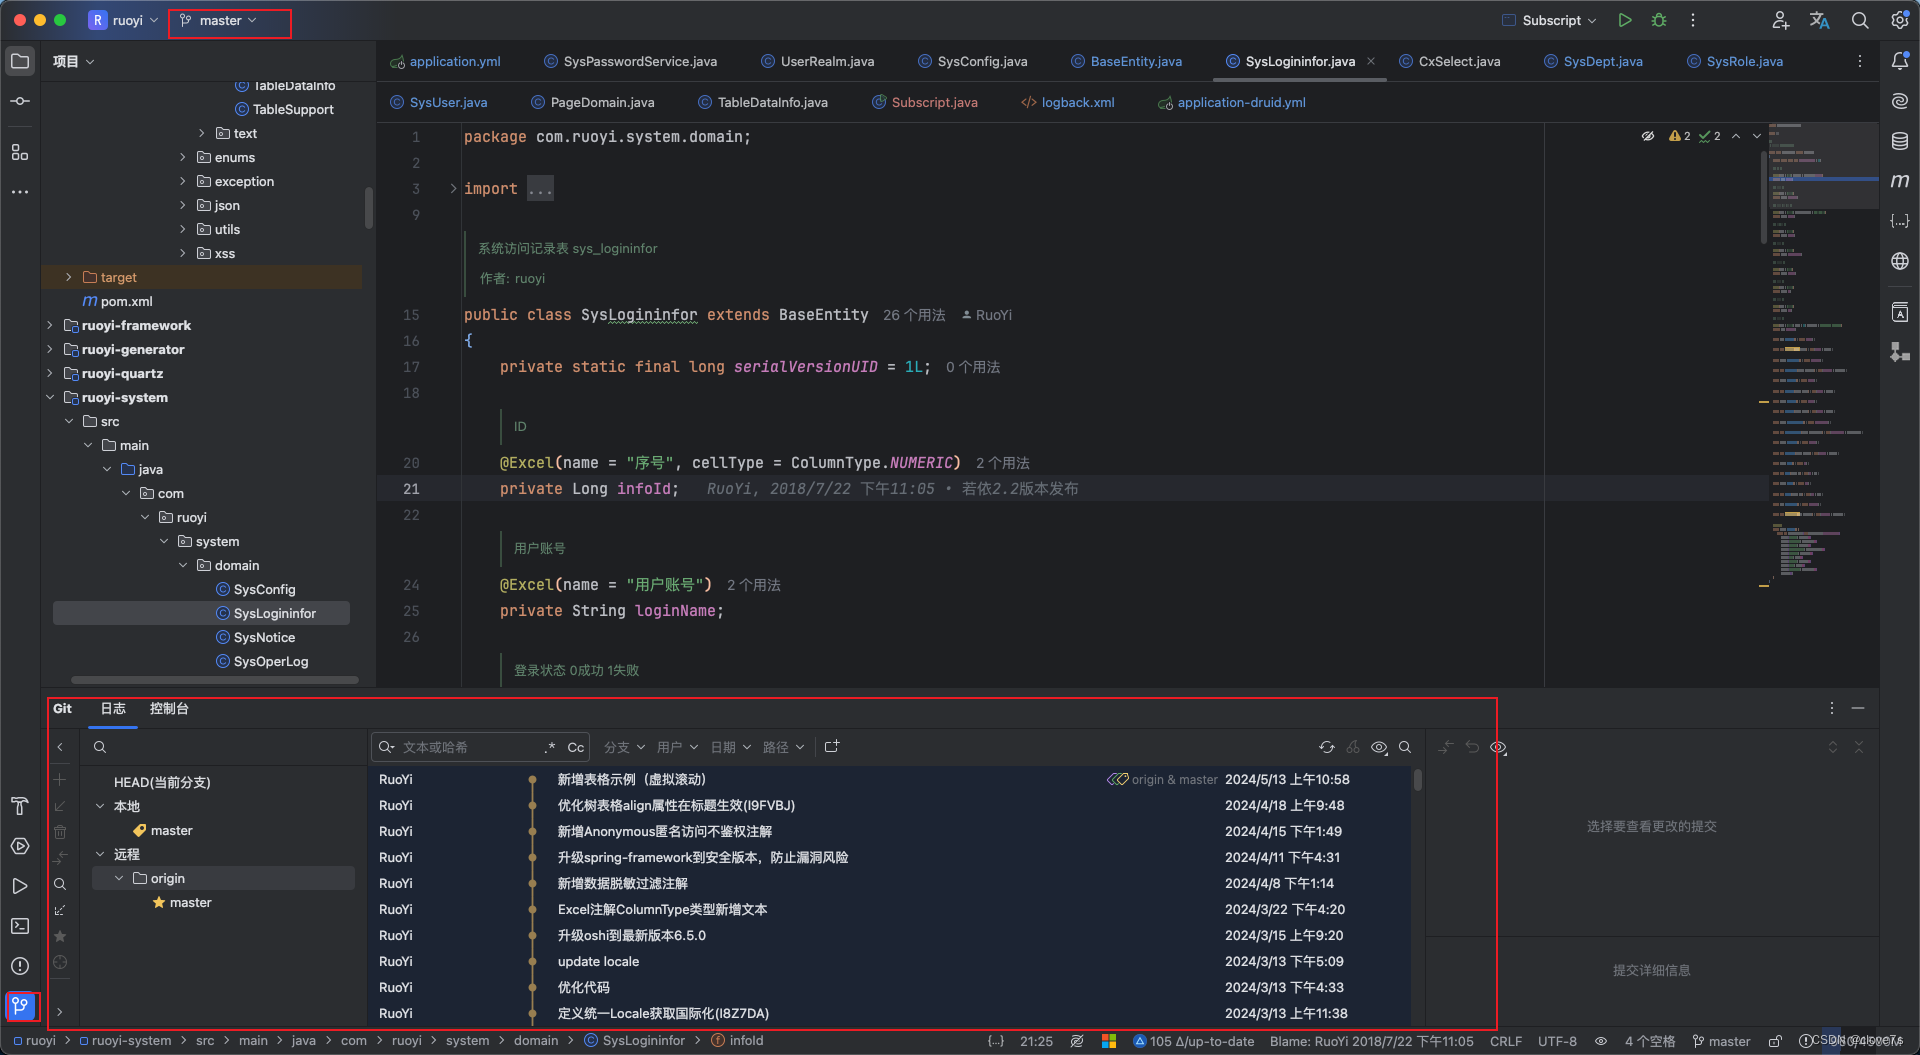Toggle inspection highlighting eye in editor

(1648, 136)
